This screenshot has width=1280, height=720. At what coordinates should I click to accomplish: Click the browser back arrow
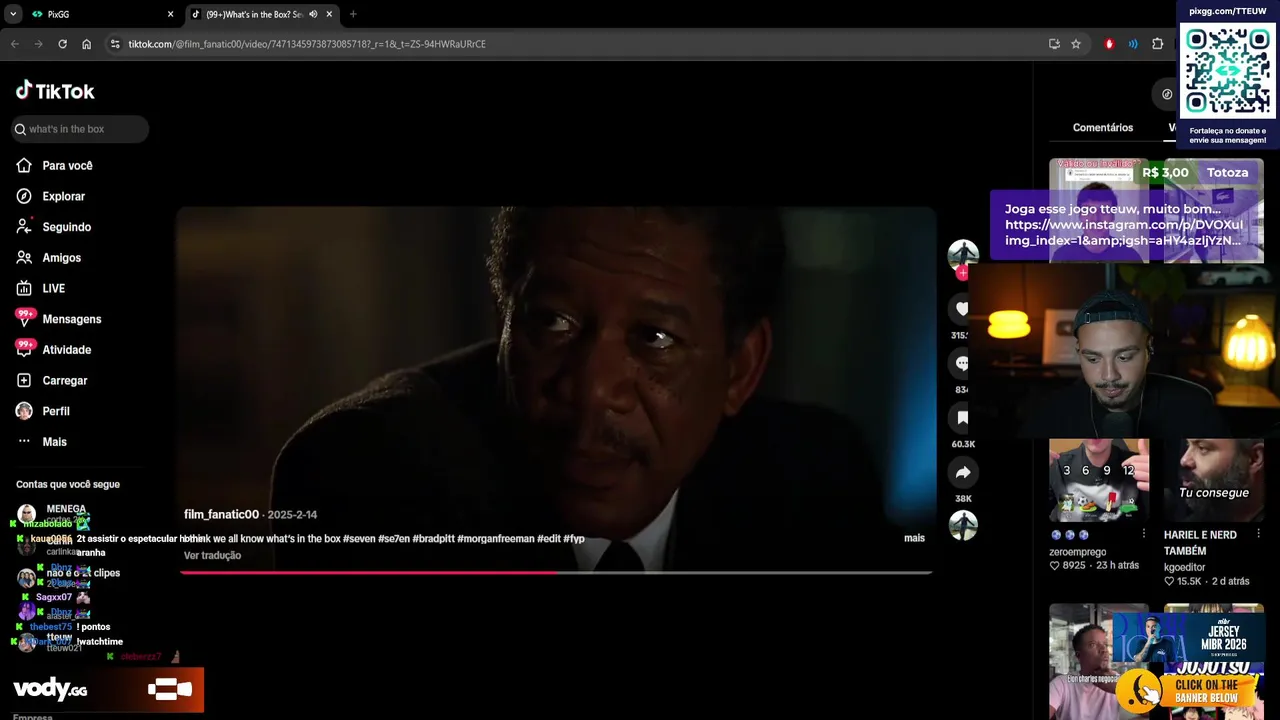pyautogui.click(x=14, y=44)
